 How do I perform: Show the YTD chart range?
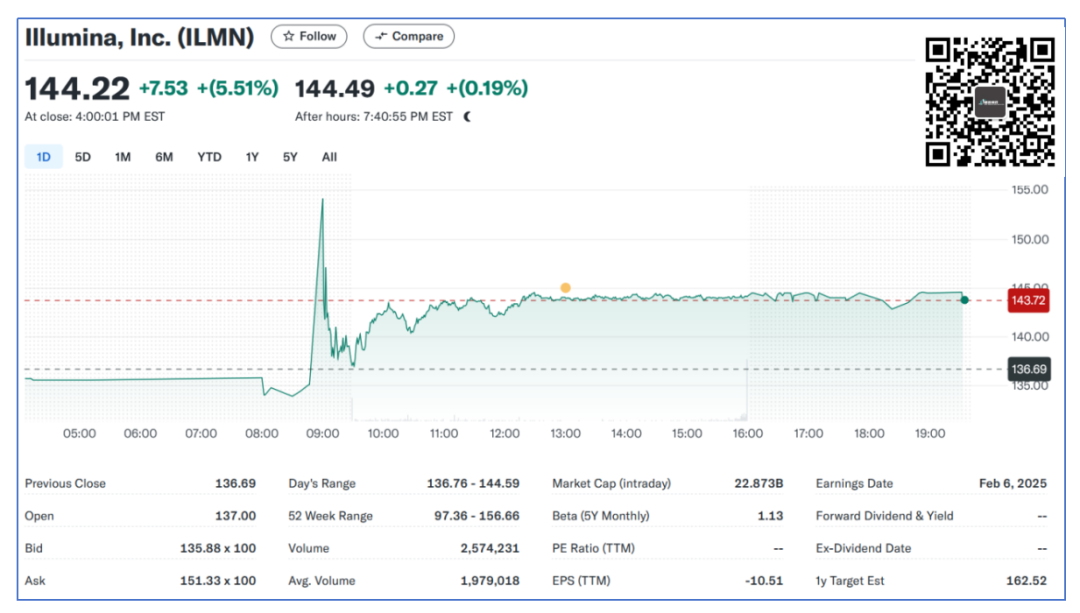tap(209, 157)
